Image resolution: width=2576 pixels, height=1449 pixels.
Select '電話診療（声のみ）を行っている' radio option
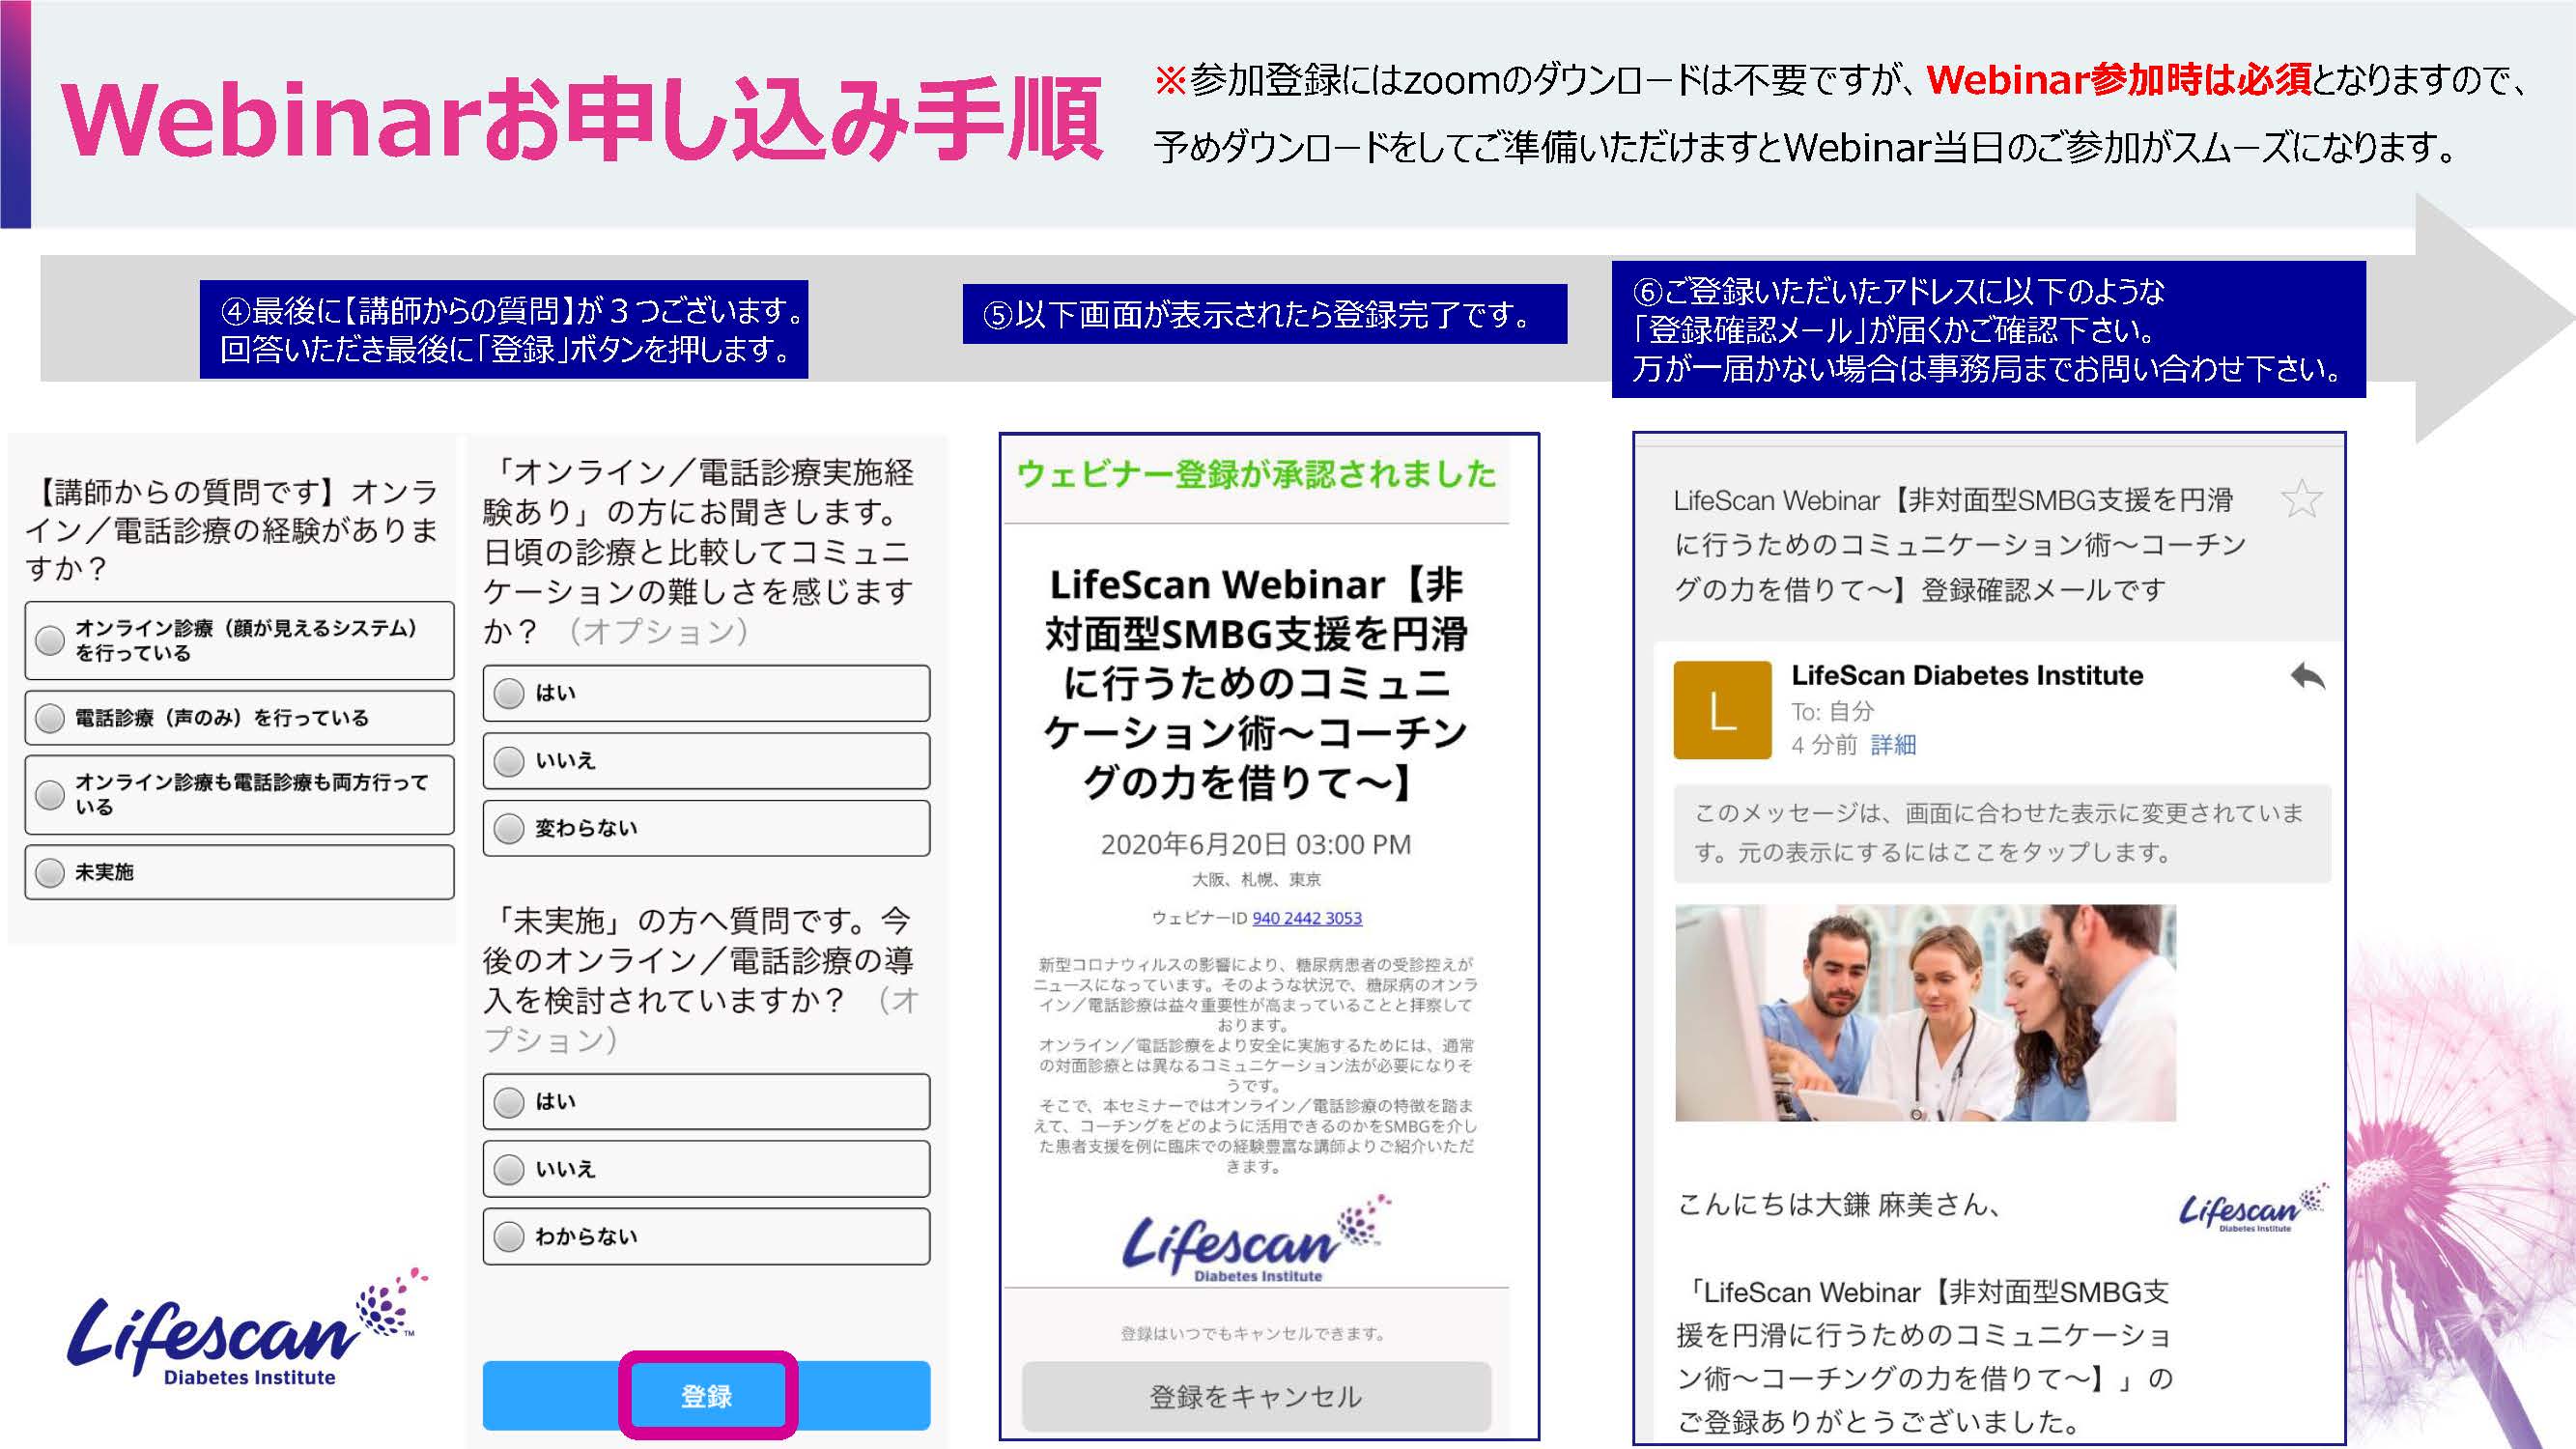239,717
